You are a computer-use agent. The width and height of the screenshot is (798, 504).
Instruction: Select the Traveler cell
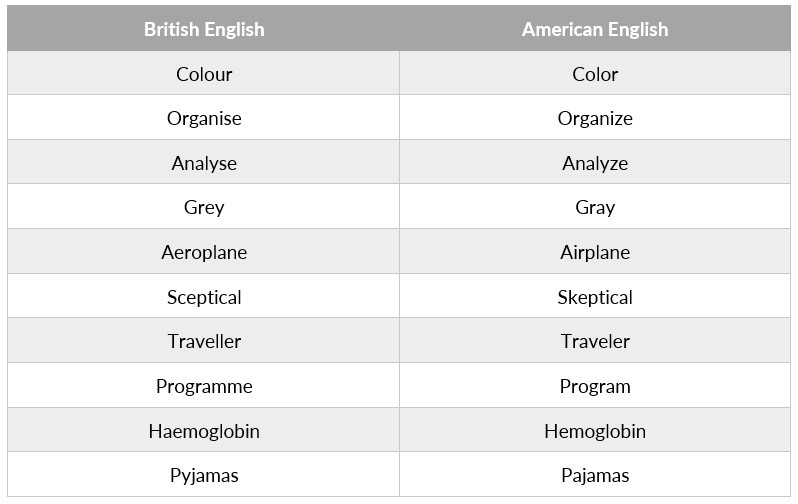click(595, 341)
